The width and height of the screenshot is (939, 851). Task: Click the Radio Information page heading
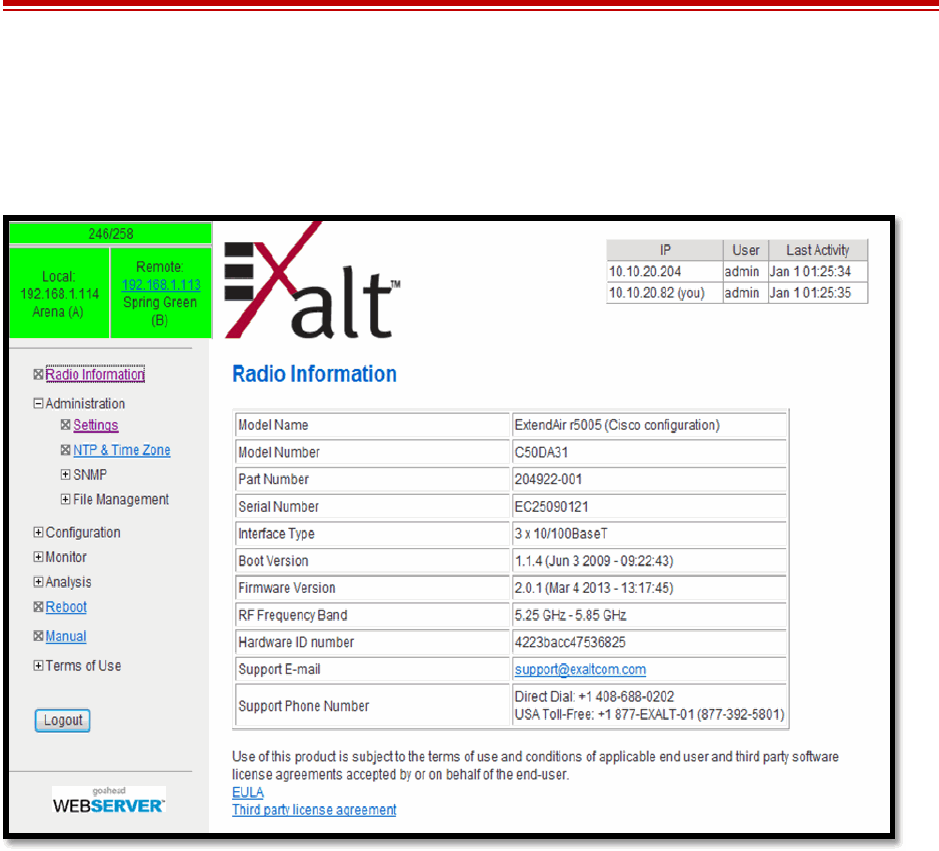point(314,374)
